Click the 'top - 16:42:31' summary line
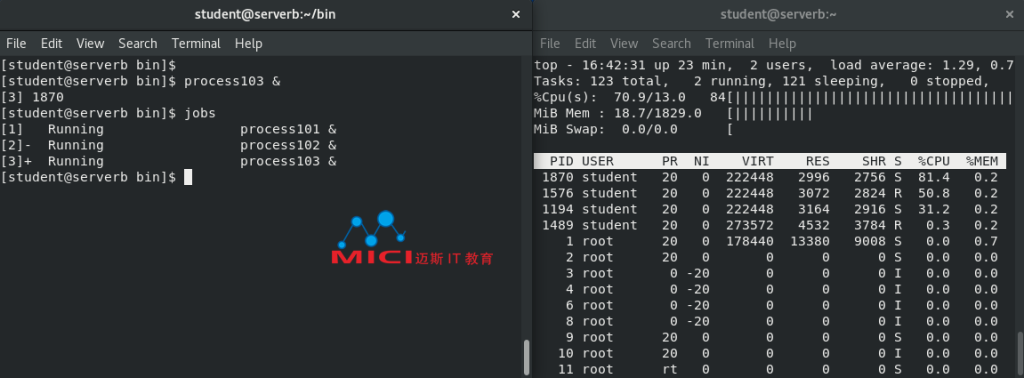This screenshot has height=378, width=1024. [x=773, y=65]
